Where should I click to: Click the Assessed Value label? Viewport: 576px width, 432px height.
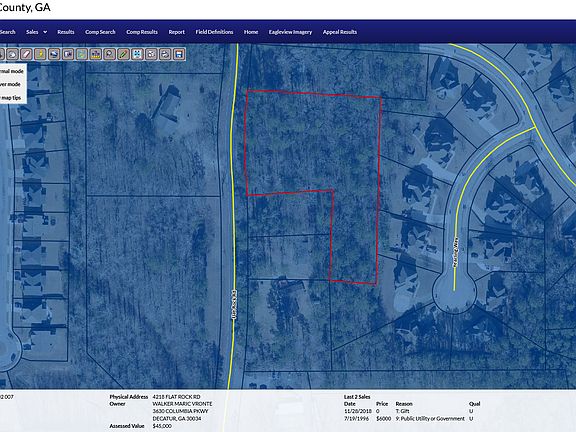(x=127, y=426)
